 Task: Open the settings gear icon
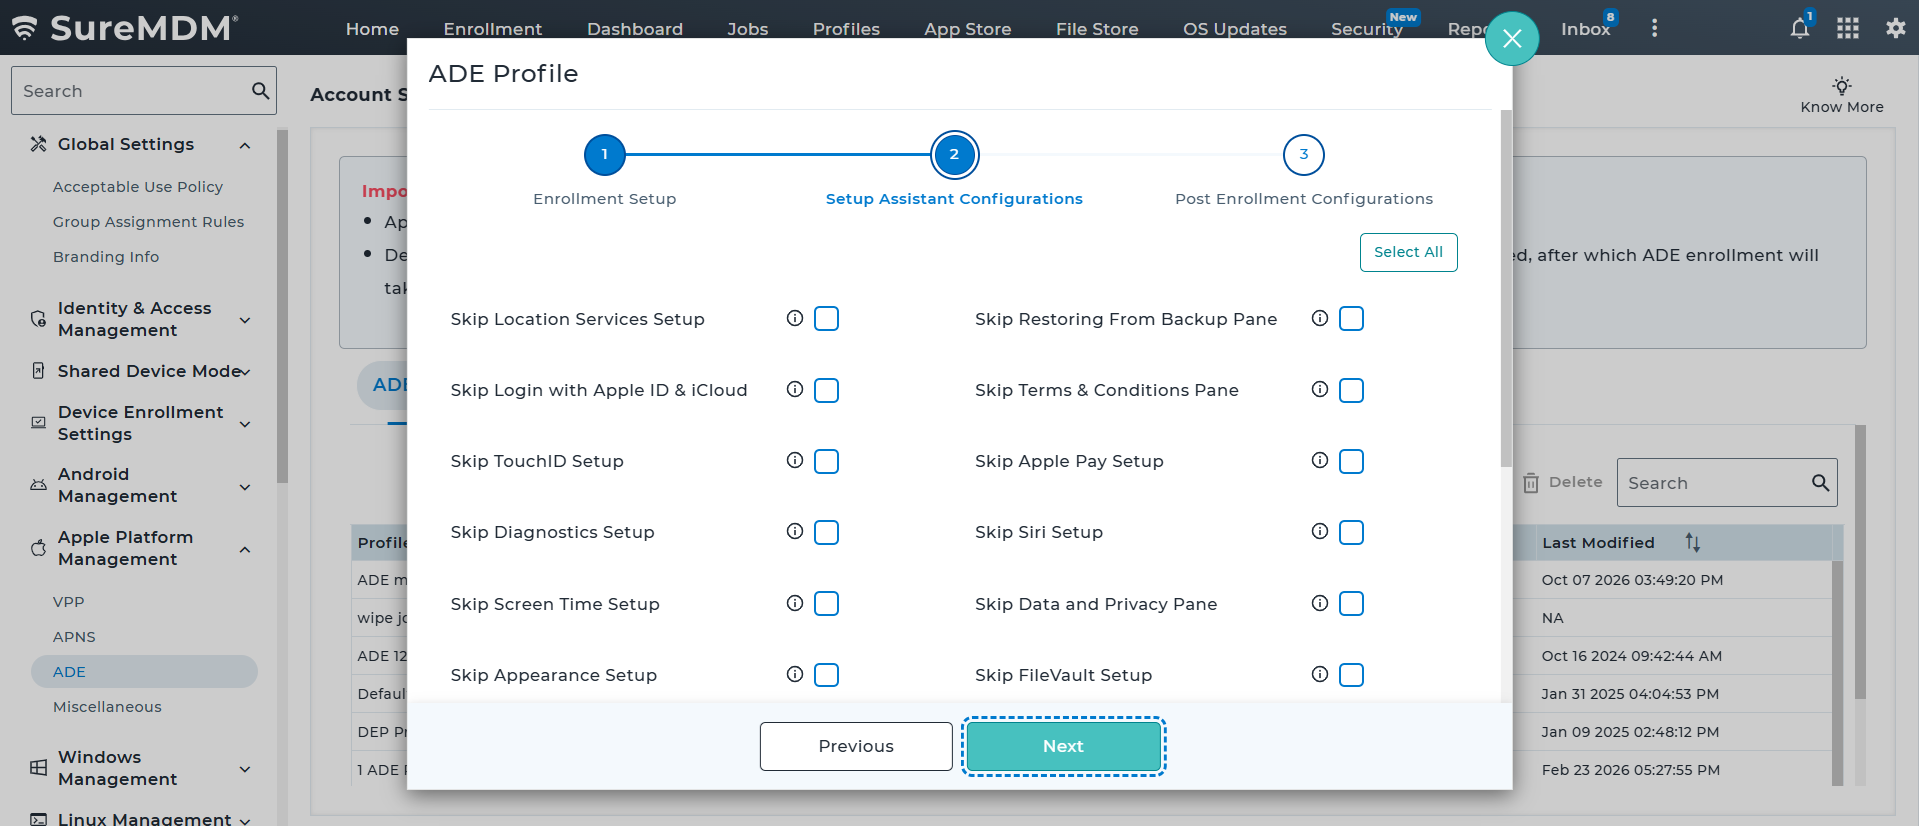pyautogui.click(x=1895, y=28)
